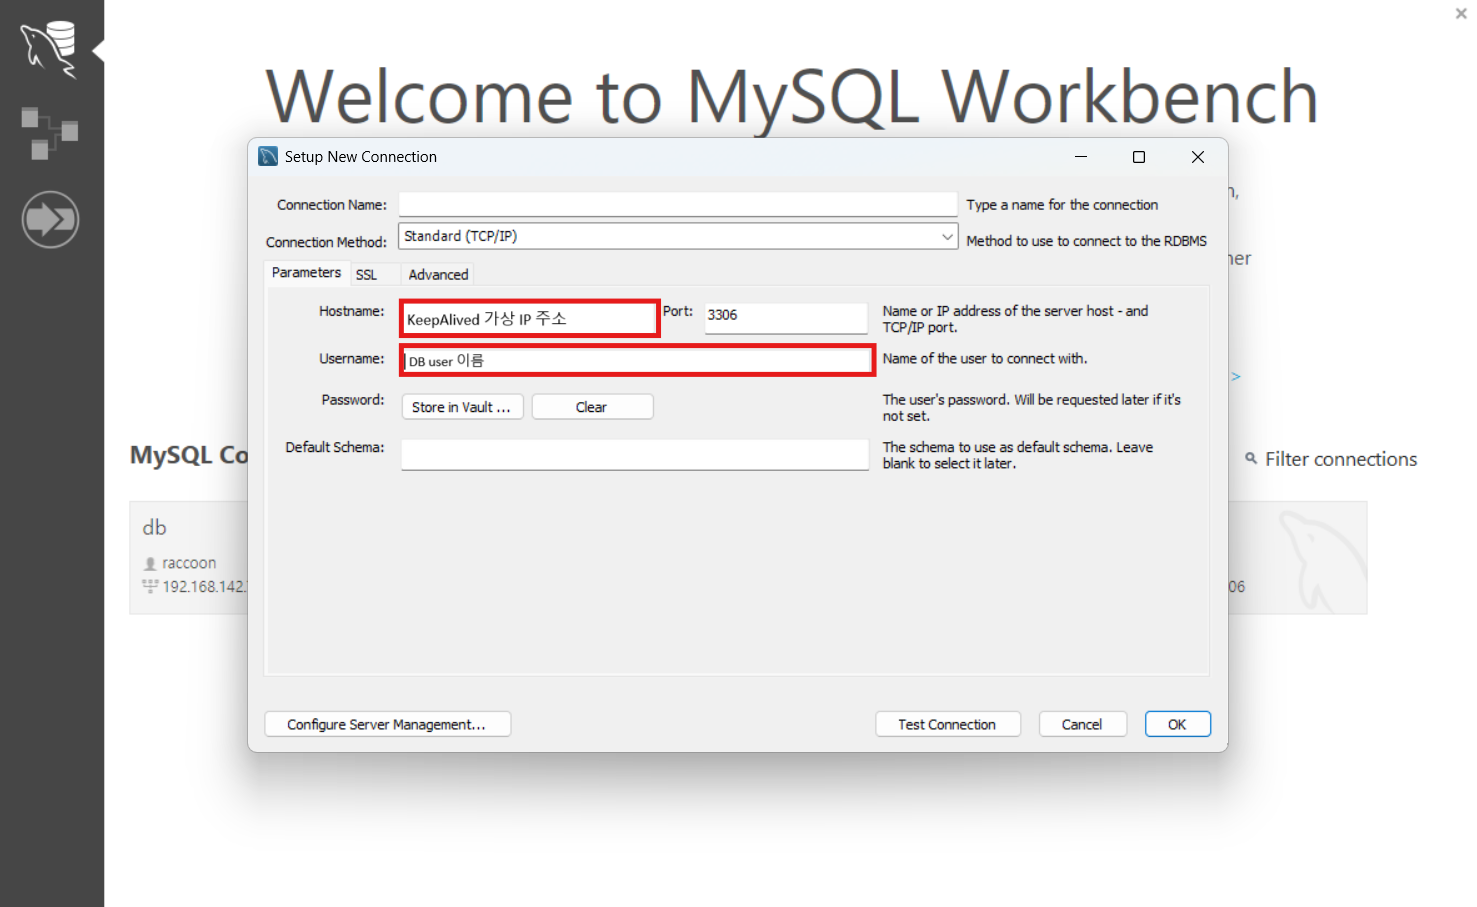Click the '192.168.142' address on db tile
This screenshot has height=907, width=1477.
204,586
